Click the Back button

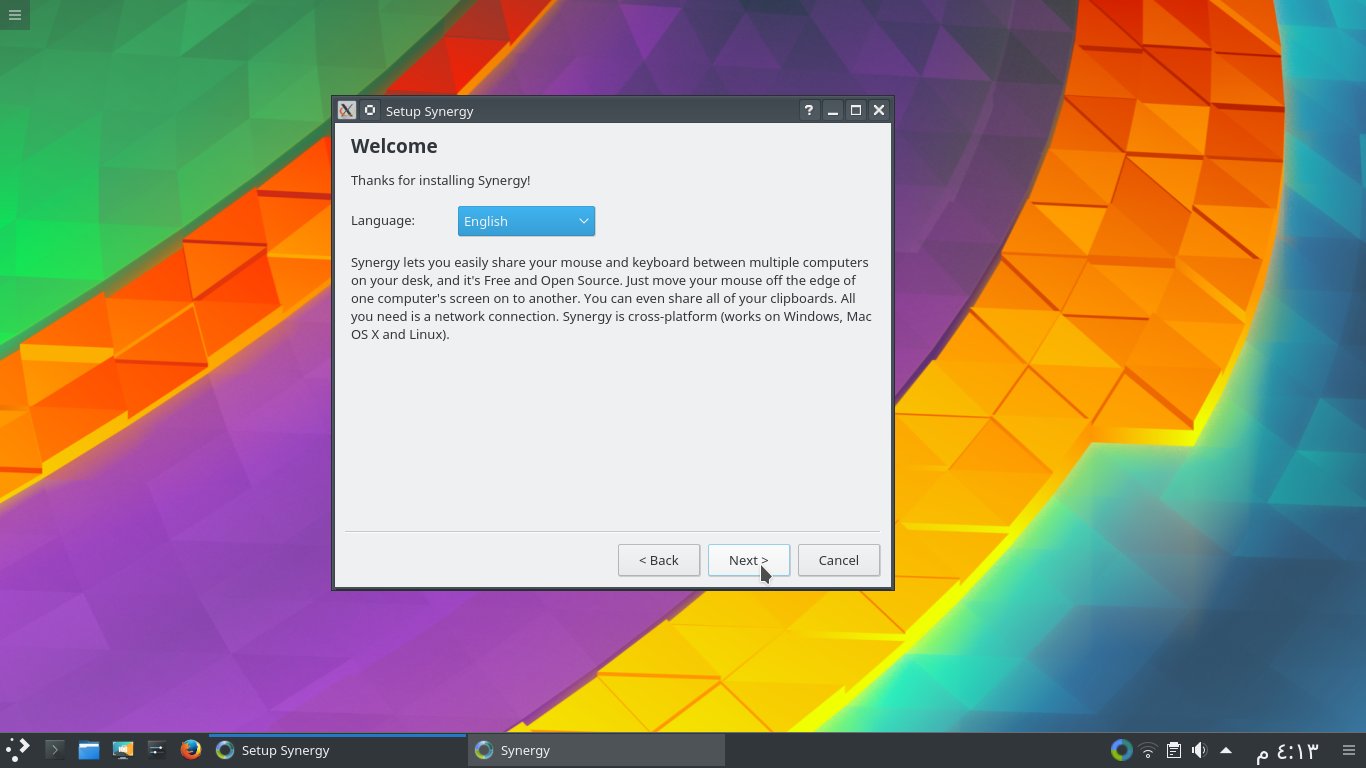click(659, 560)
